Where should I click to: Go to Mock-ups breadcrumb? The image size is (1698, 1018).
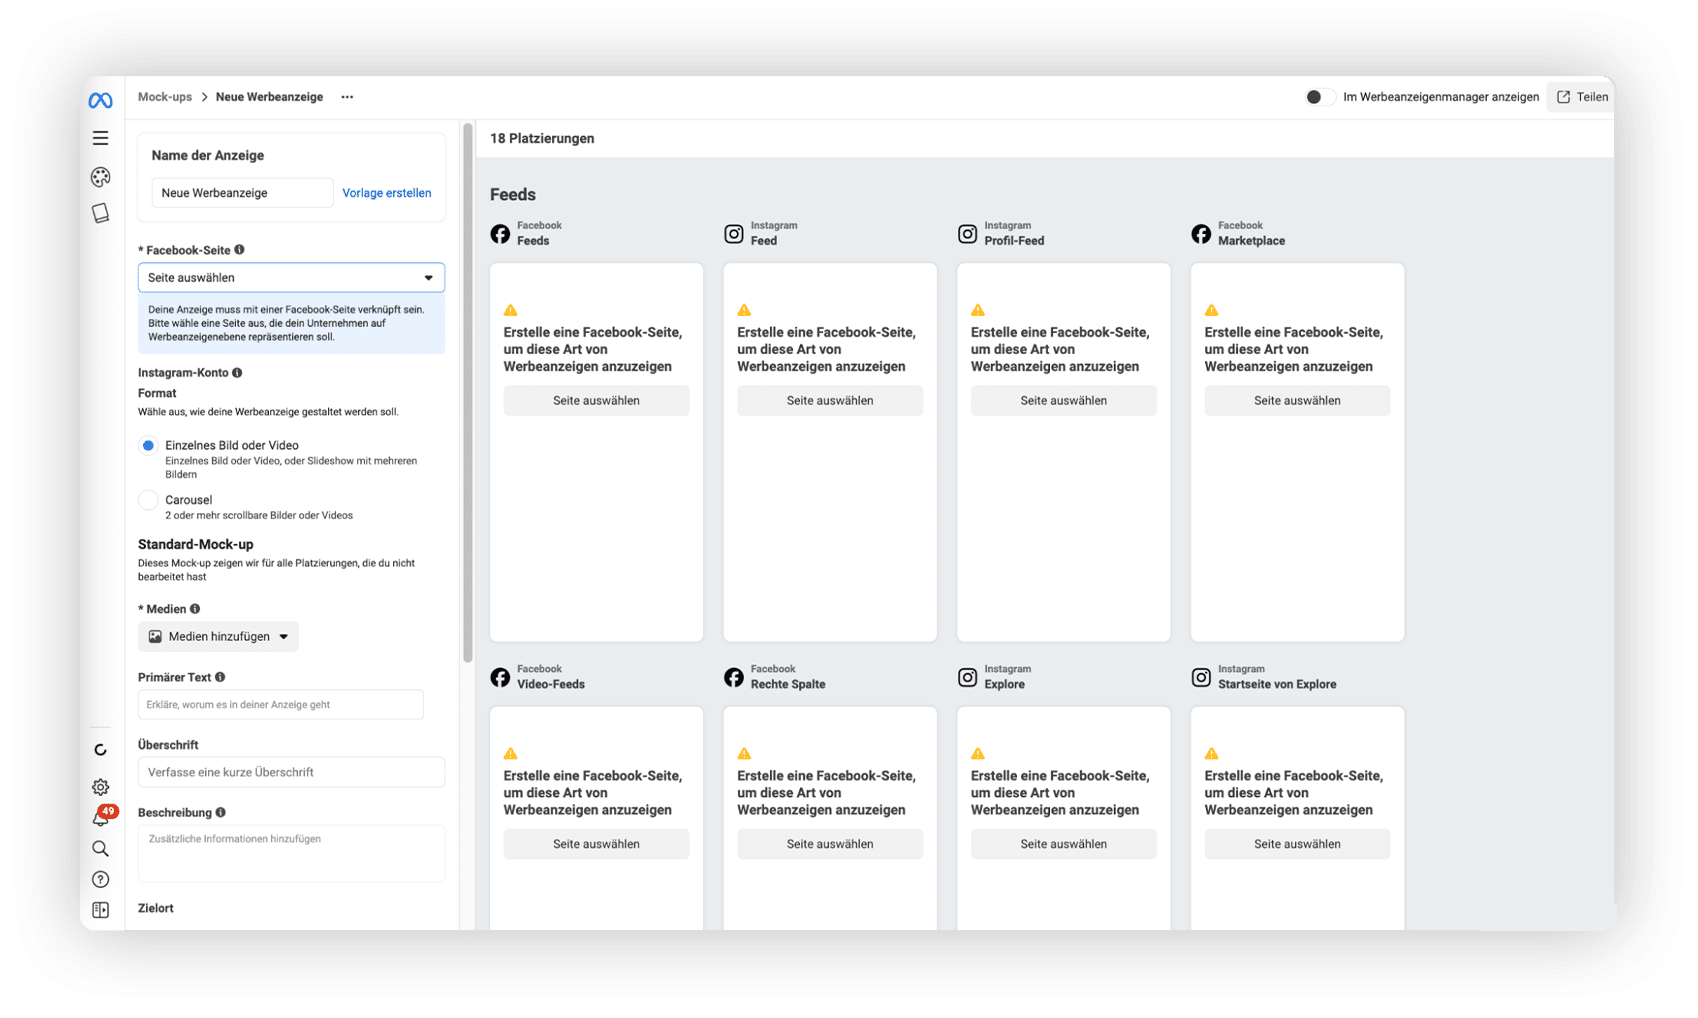165,97
